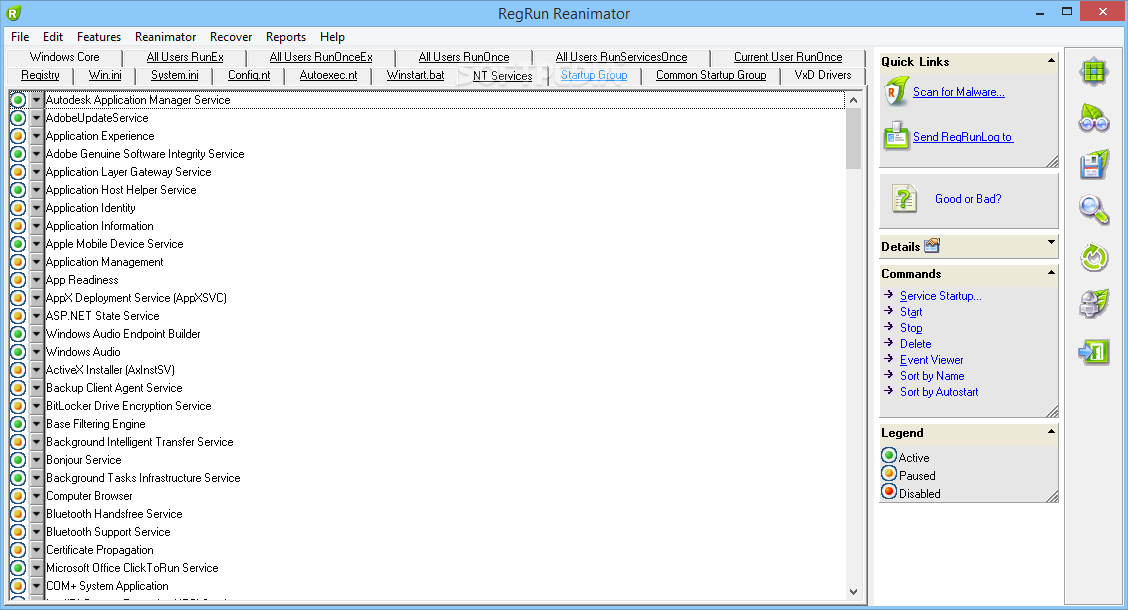The width and height of the screenshot is (1128, 610).
Task: Click the red Disabled legend indicator
Action: coord(889,492)
